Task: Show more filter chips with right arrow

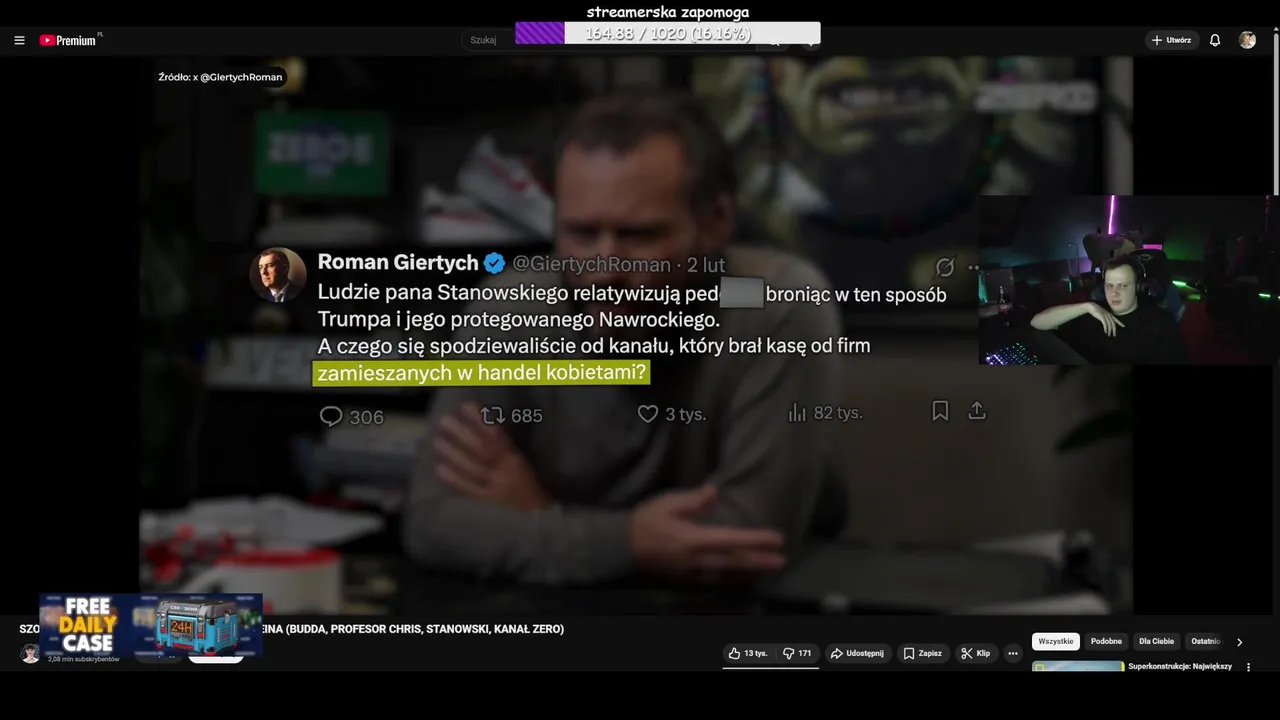Action: [x=1239, y=642]
